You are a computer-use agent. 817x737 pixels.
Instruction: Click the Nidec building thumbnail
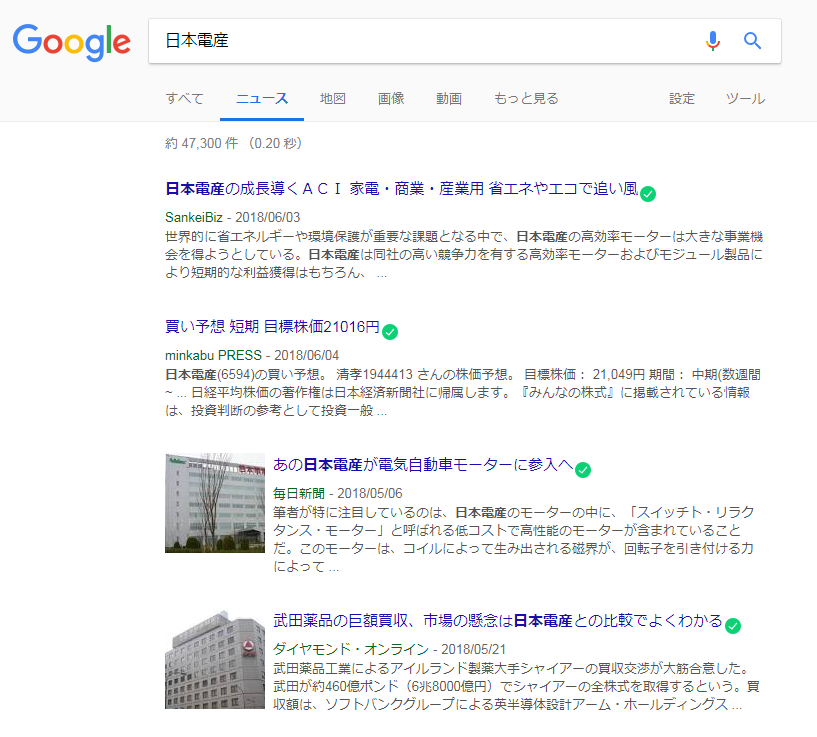tap(215, 503)
